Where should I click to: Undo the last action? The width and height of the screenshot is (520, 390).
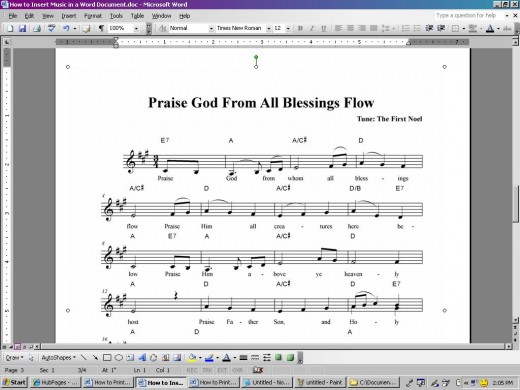coord(66,28)
